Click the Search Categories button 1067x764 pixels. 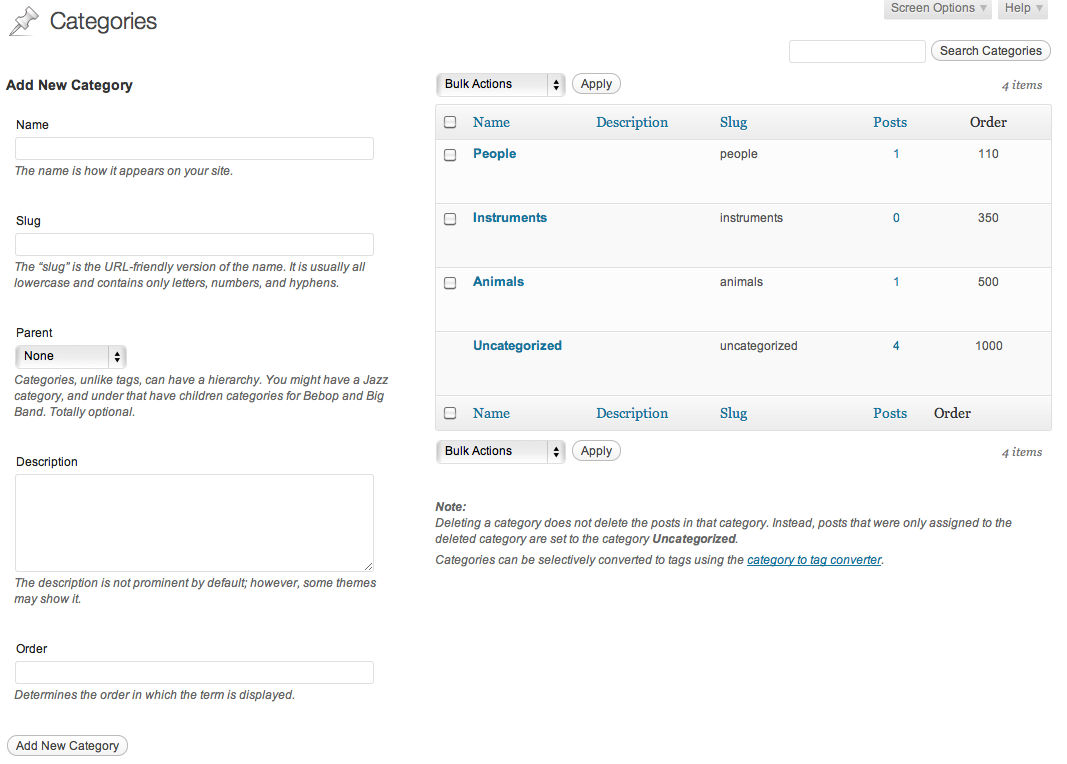coord(990,51)
